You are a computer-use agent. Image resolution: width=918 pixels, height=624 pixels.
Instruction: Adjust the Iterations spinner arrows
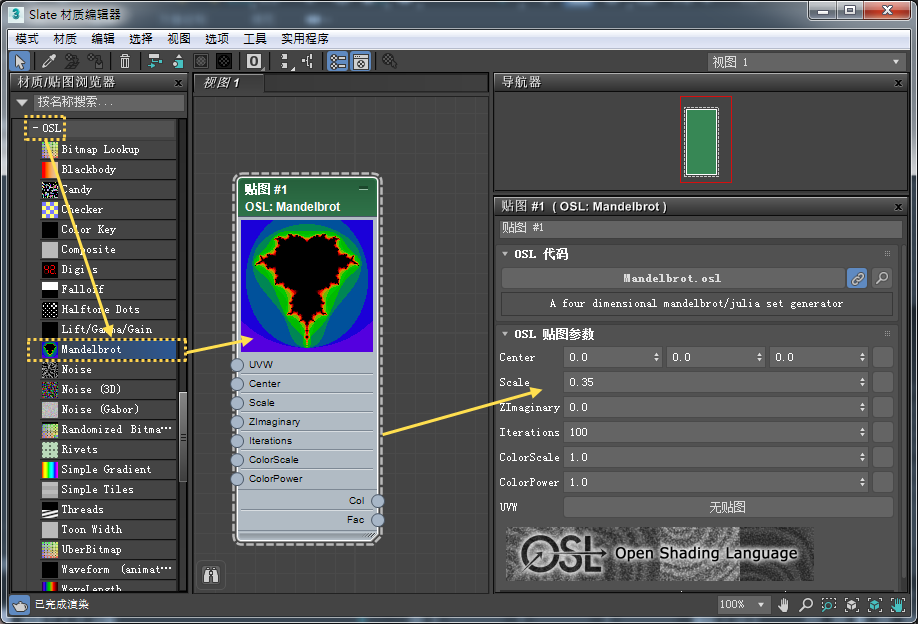coord(862,433)
